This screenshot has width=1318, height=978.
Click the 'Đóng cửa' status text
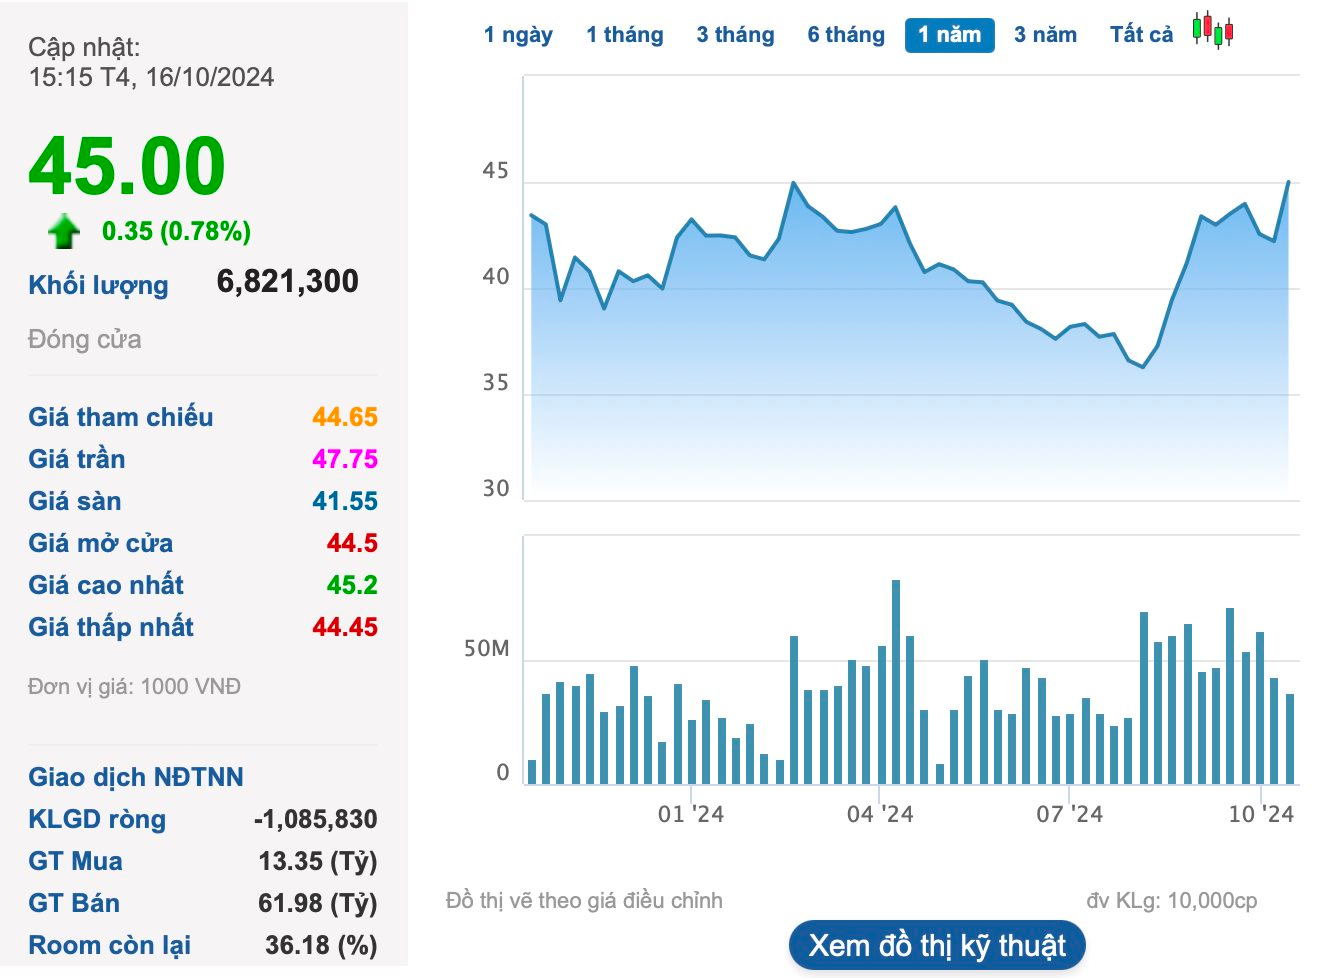point(85,340)
